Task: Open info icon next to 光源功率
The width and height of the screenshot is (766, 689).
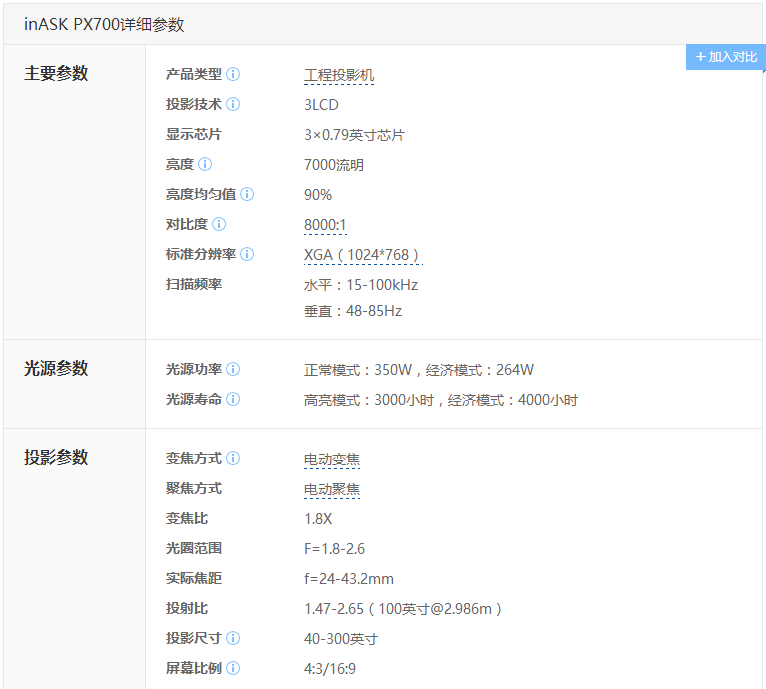Action: [233, 369]
